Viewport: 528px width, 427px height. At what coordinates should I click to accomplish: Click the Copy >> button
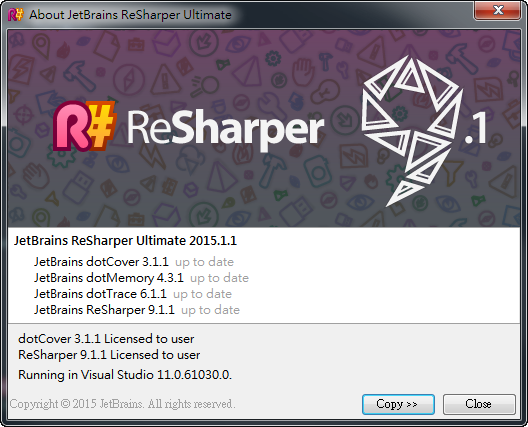398,404
